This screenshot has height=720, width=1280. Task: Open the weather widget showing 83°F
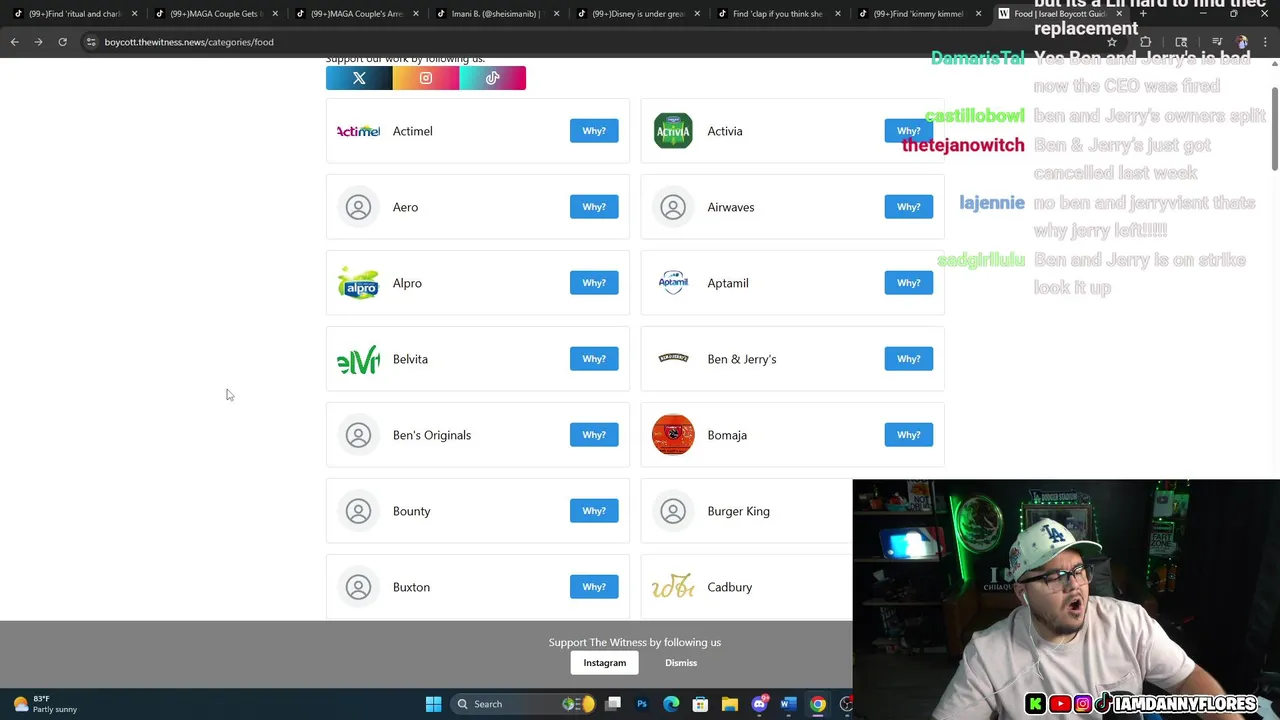pos(46,704)
